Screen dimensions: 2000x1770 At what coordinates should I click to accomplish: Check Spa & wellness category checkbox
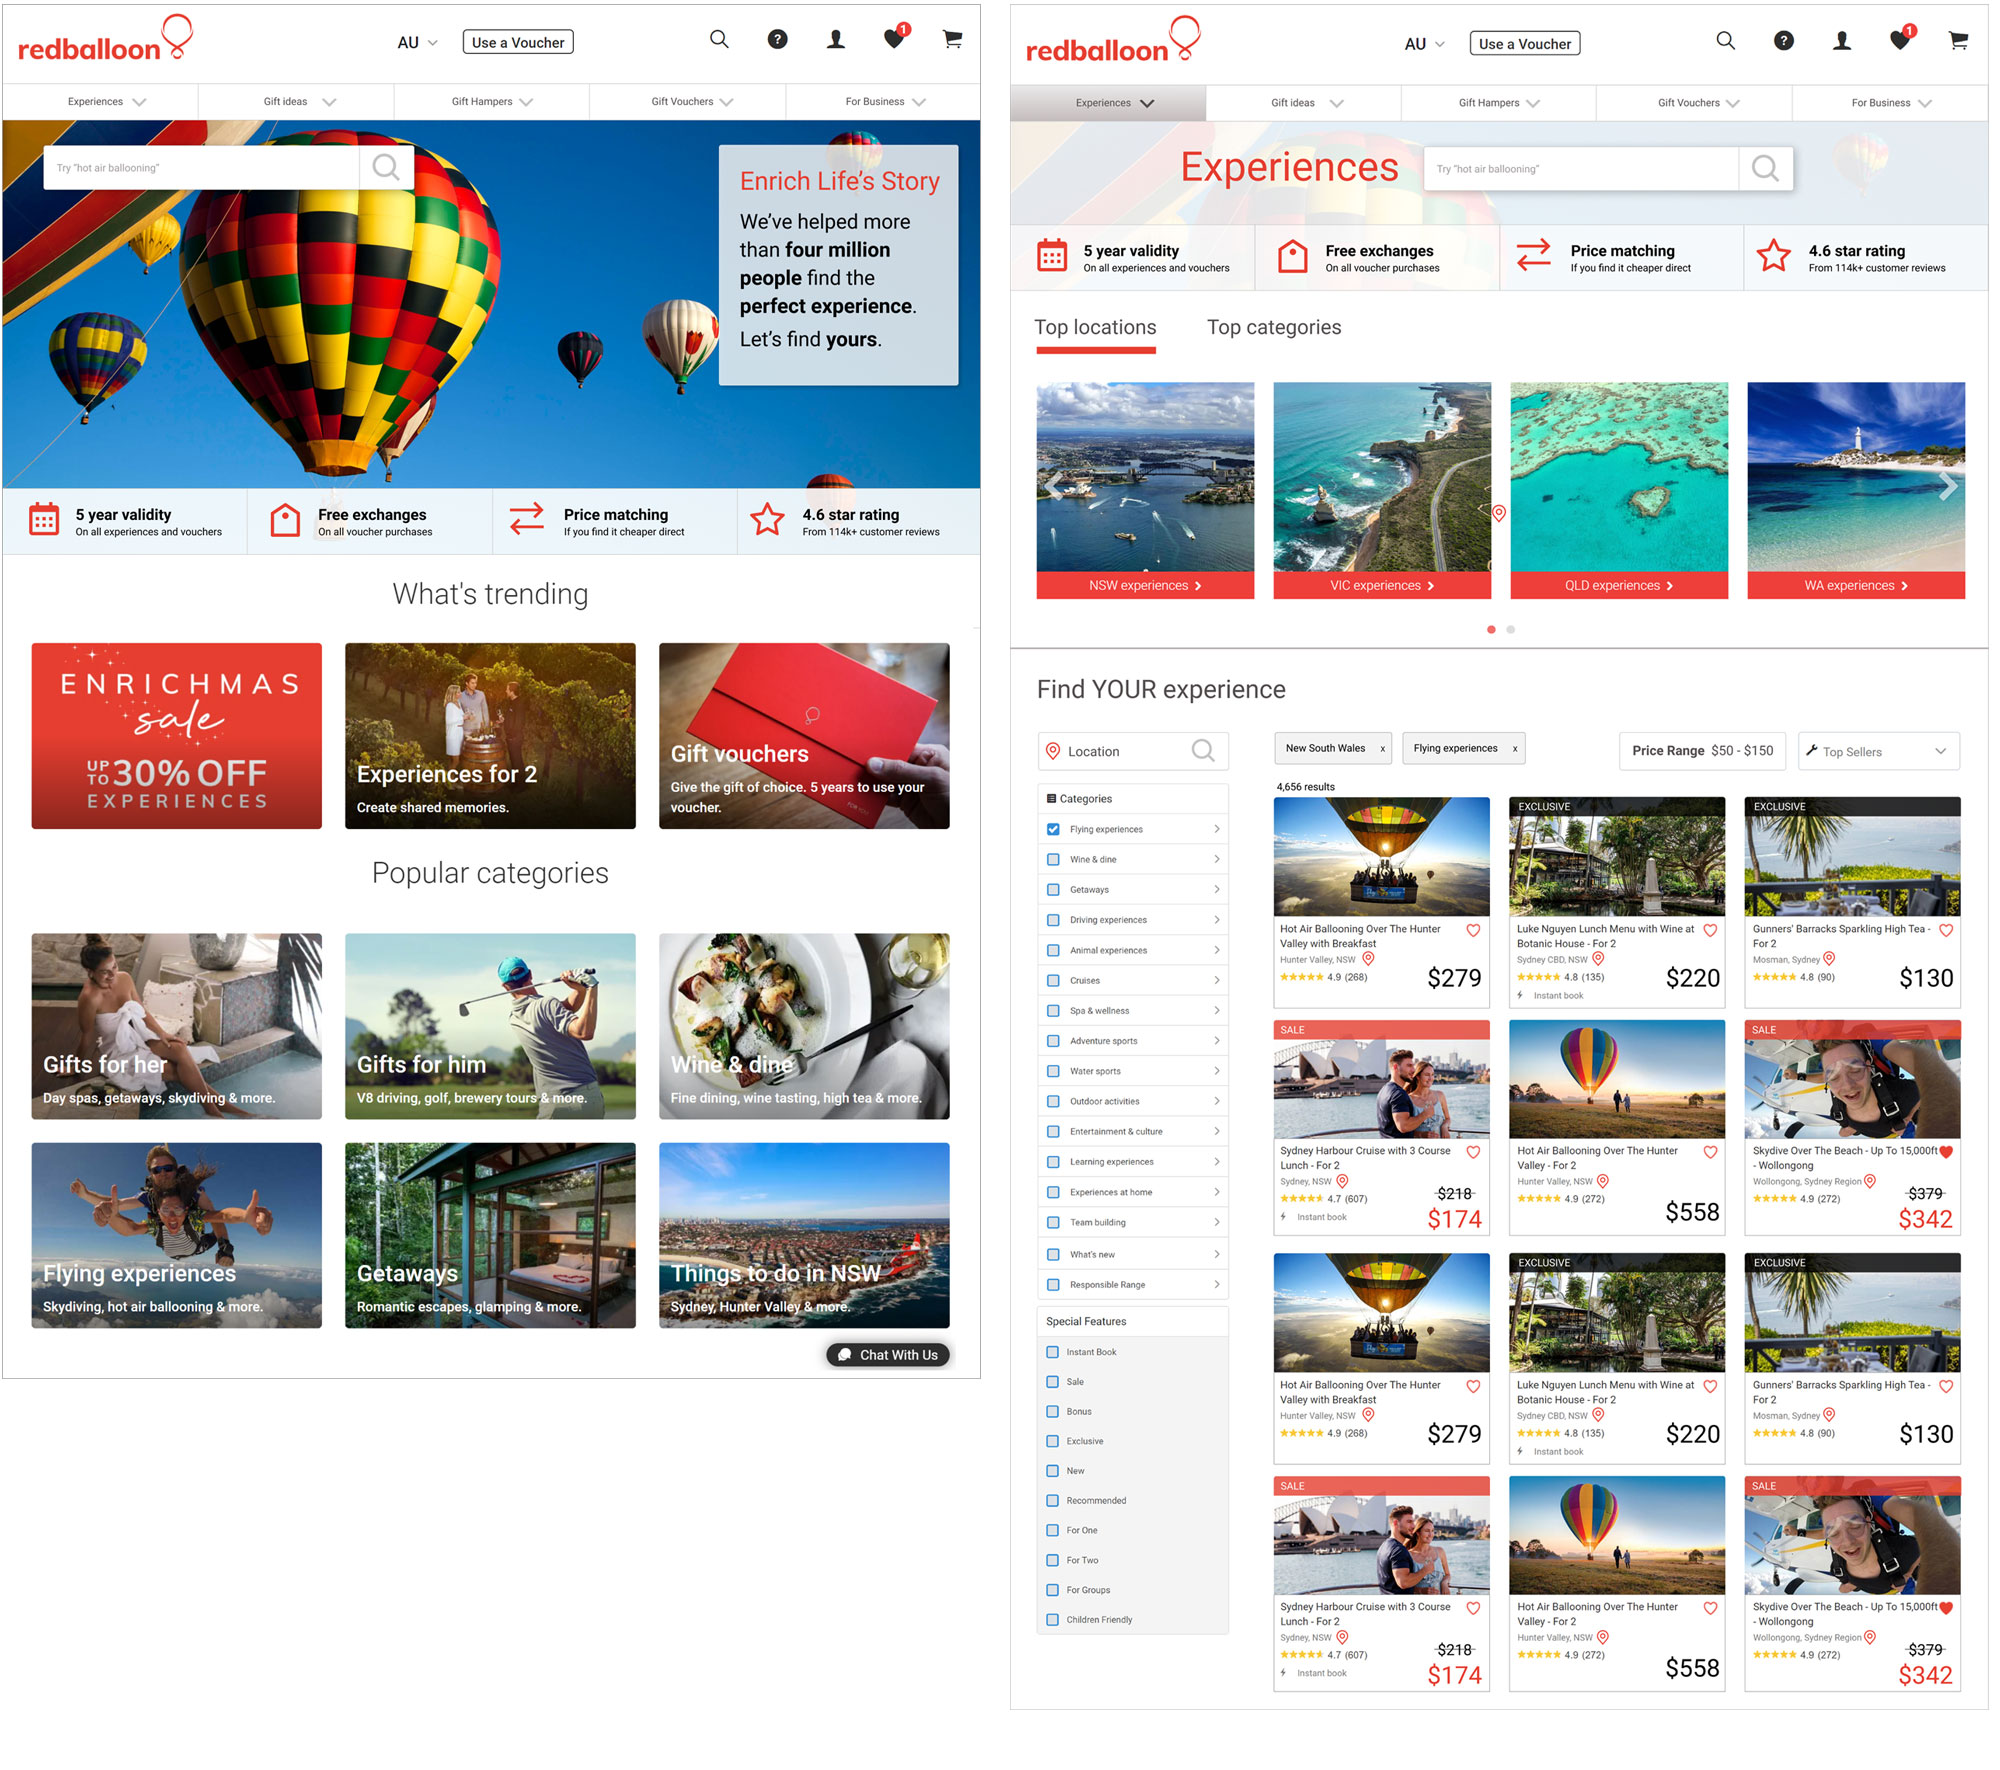(x=1053, y=1010)
